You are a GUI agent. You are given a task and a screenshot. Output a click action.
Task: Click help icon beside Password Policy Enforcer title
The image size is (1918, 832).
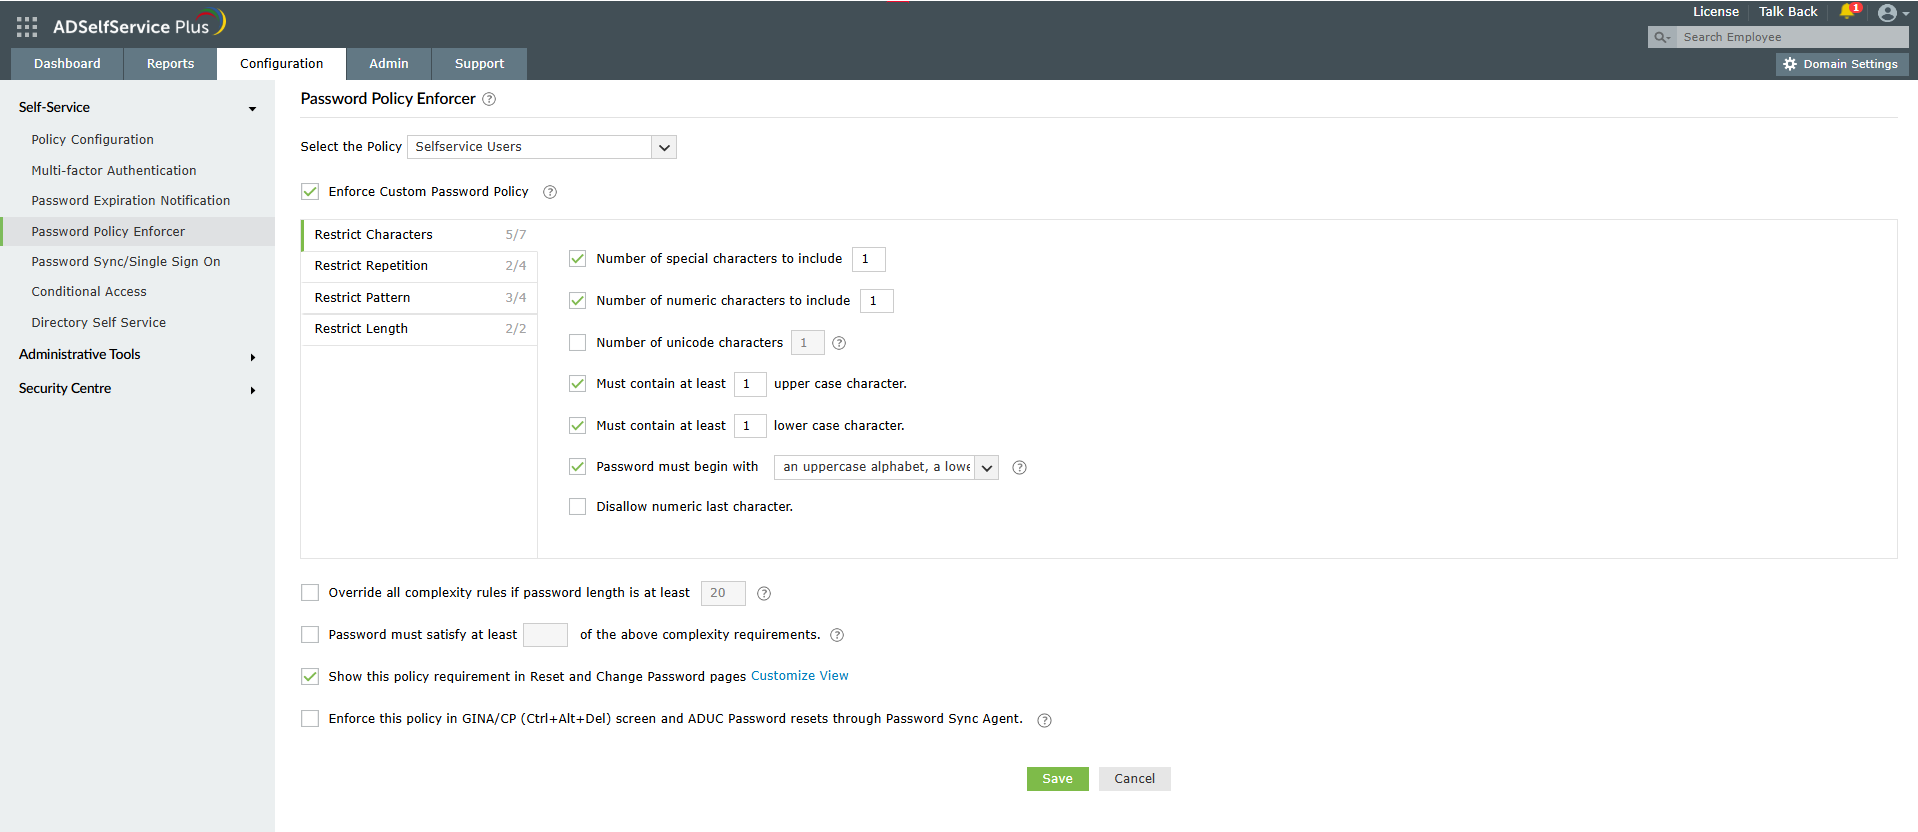(489, 99)
